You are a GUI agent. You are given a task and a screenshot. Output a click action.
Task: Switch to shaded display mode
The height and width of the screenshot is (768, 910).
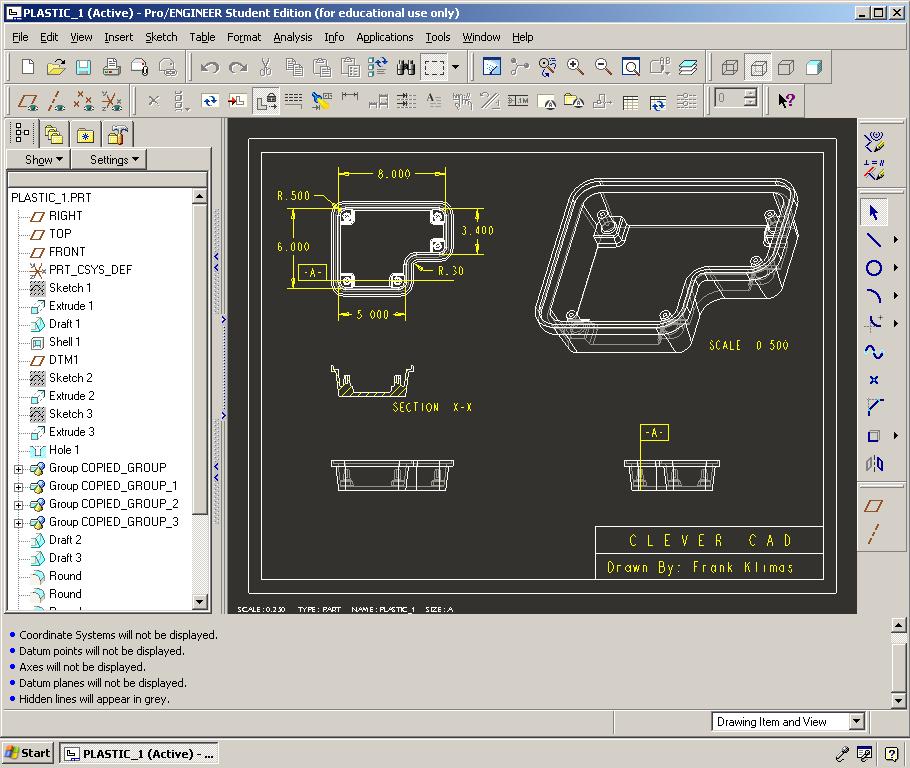814,67
